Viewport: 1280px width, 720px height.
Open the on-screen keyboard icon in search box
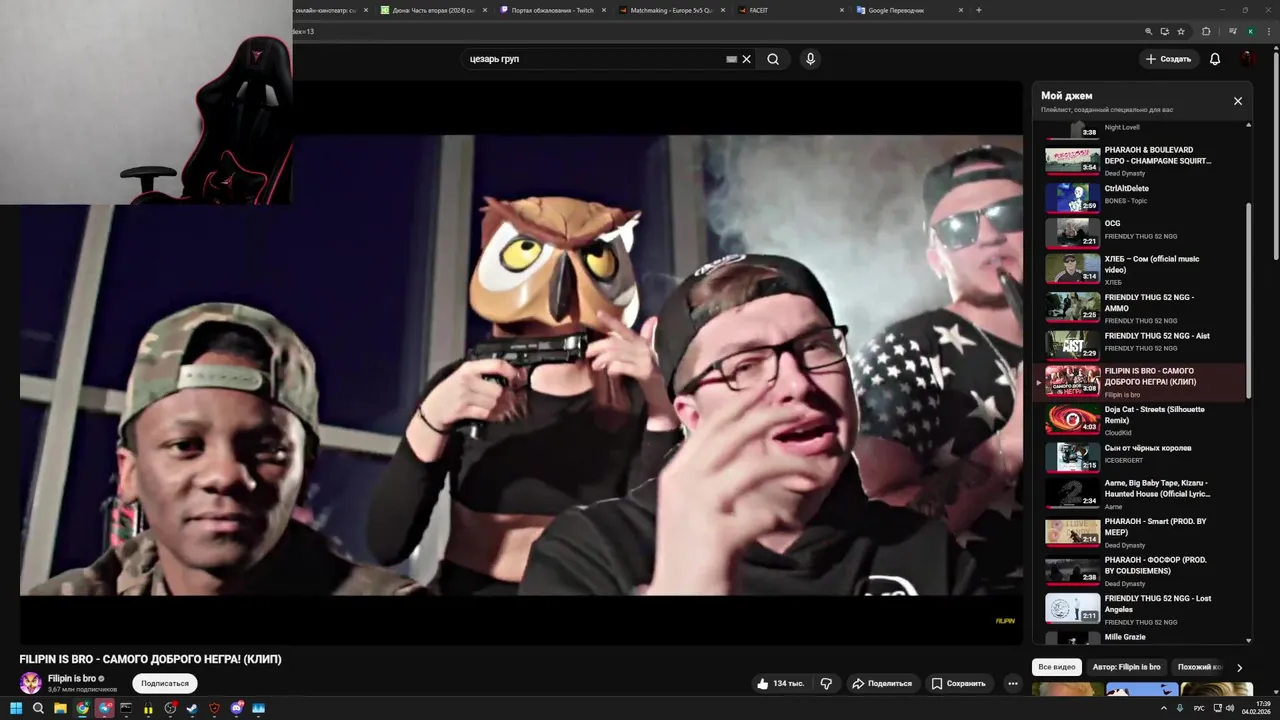click(x=731, y=59)
